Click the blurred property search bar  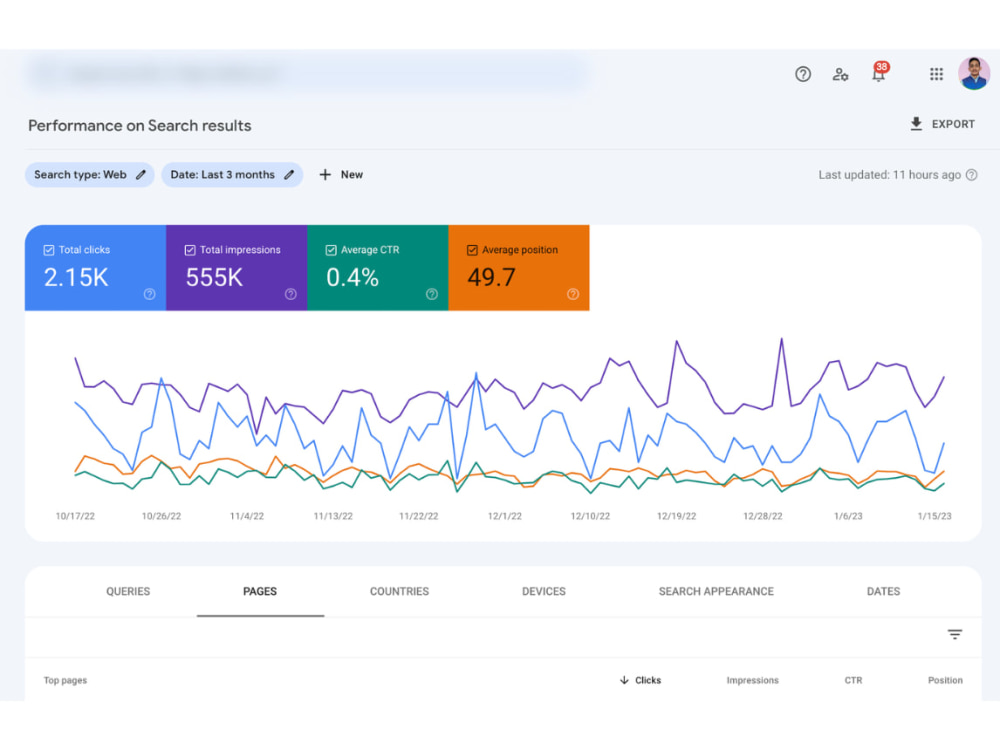point(307,74)
